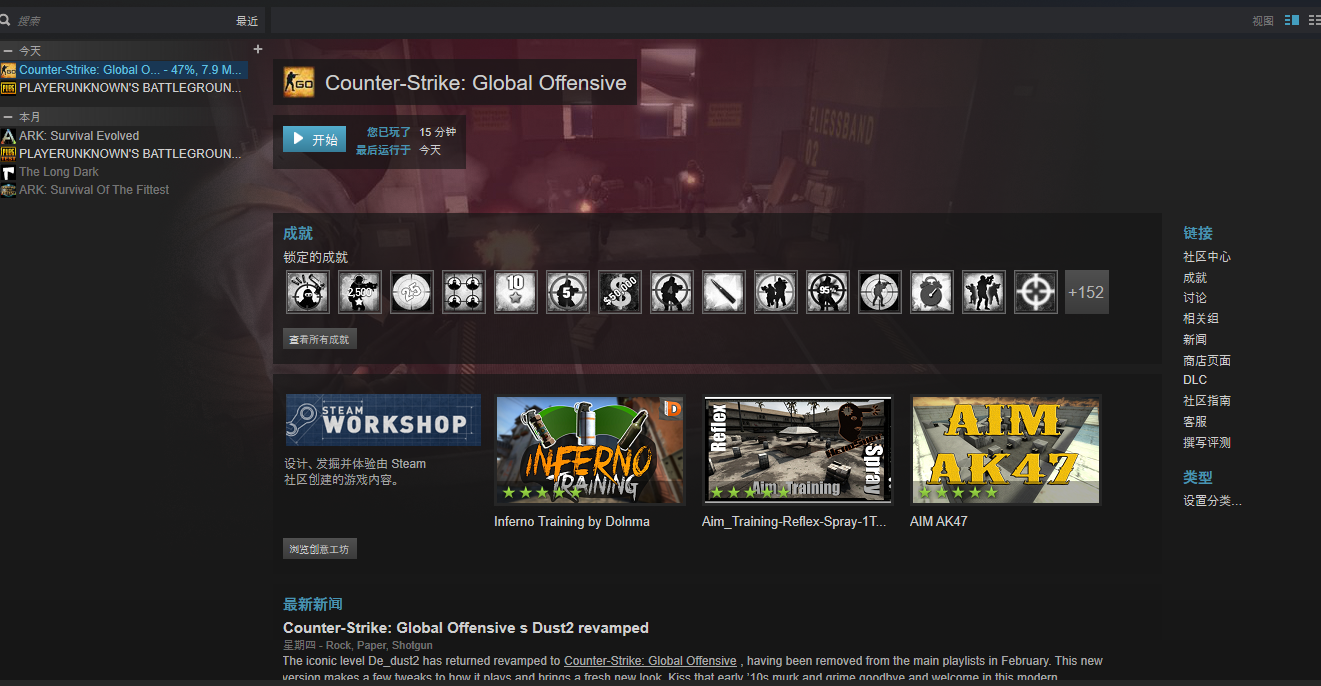Click the 'AIM AK47' title text

pos(939,521)
